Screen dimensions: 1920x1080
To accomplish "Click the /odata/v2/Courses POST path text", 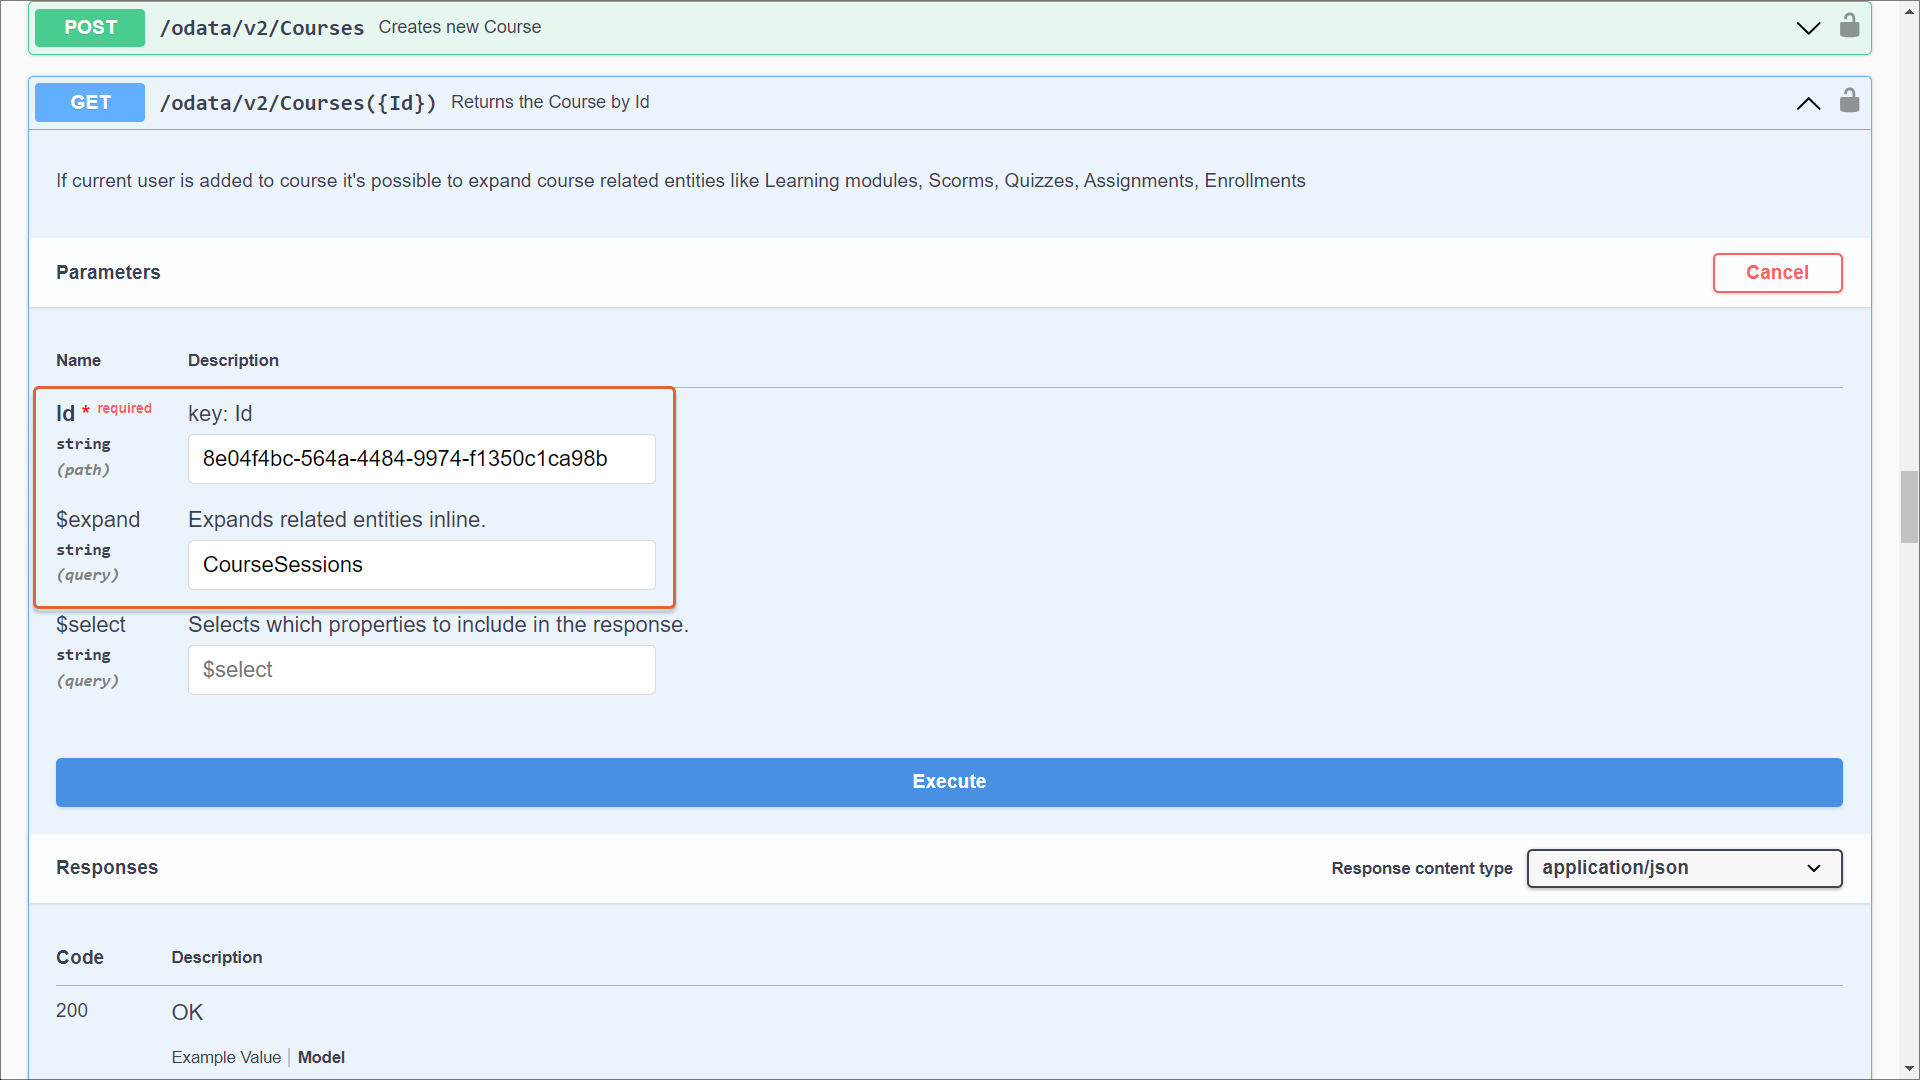I will pos(262,28).
